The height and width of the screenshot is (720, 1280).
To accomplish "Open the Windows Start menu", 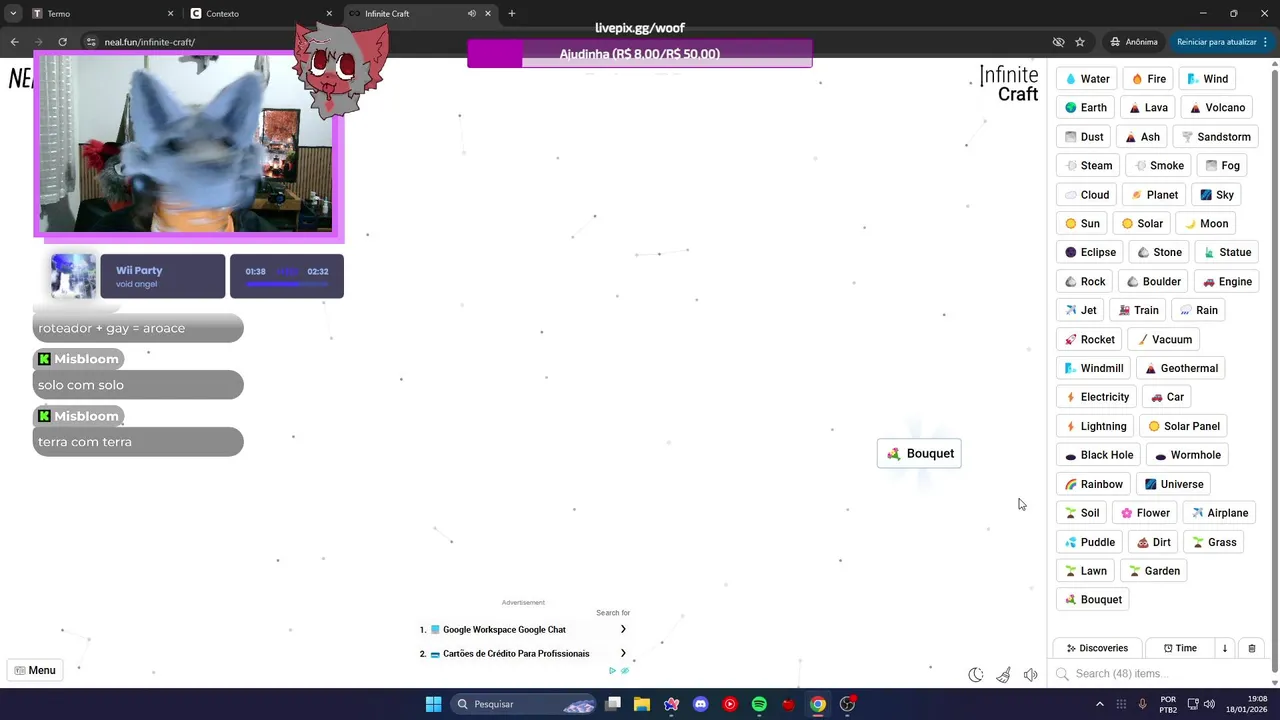I will click(x=433, y=704).
